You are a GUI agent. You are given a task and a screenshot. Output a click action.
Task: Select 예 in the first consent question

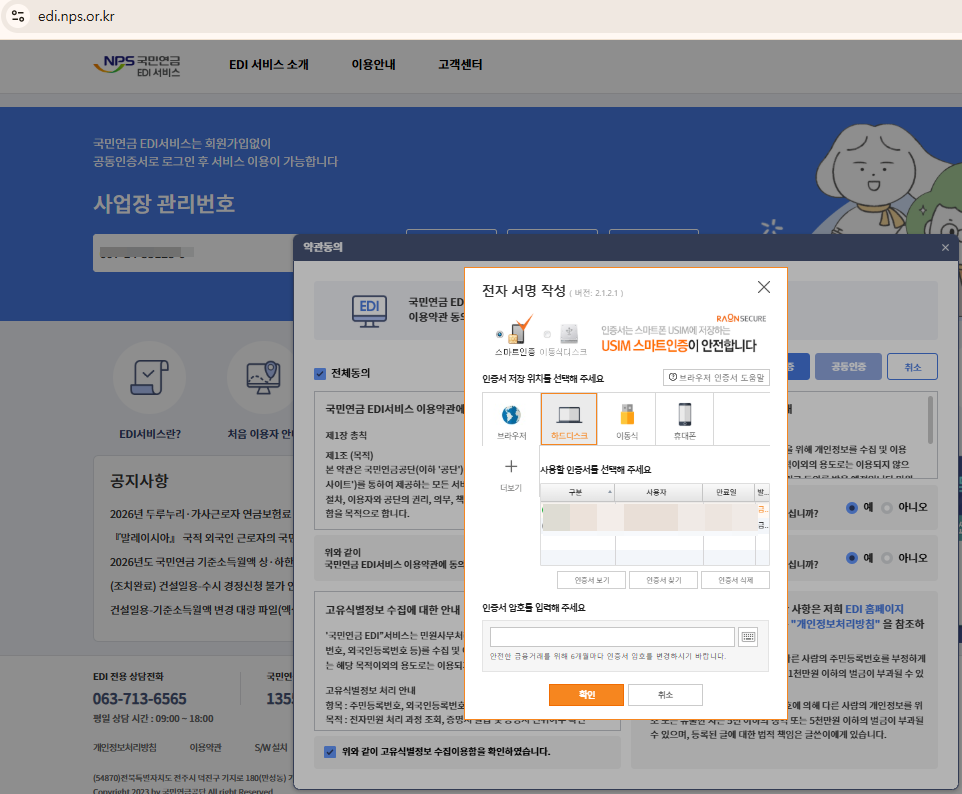point(852,507)
